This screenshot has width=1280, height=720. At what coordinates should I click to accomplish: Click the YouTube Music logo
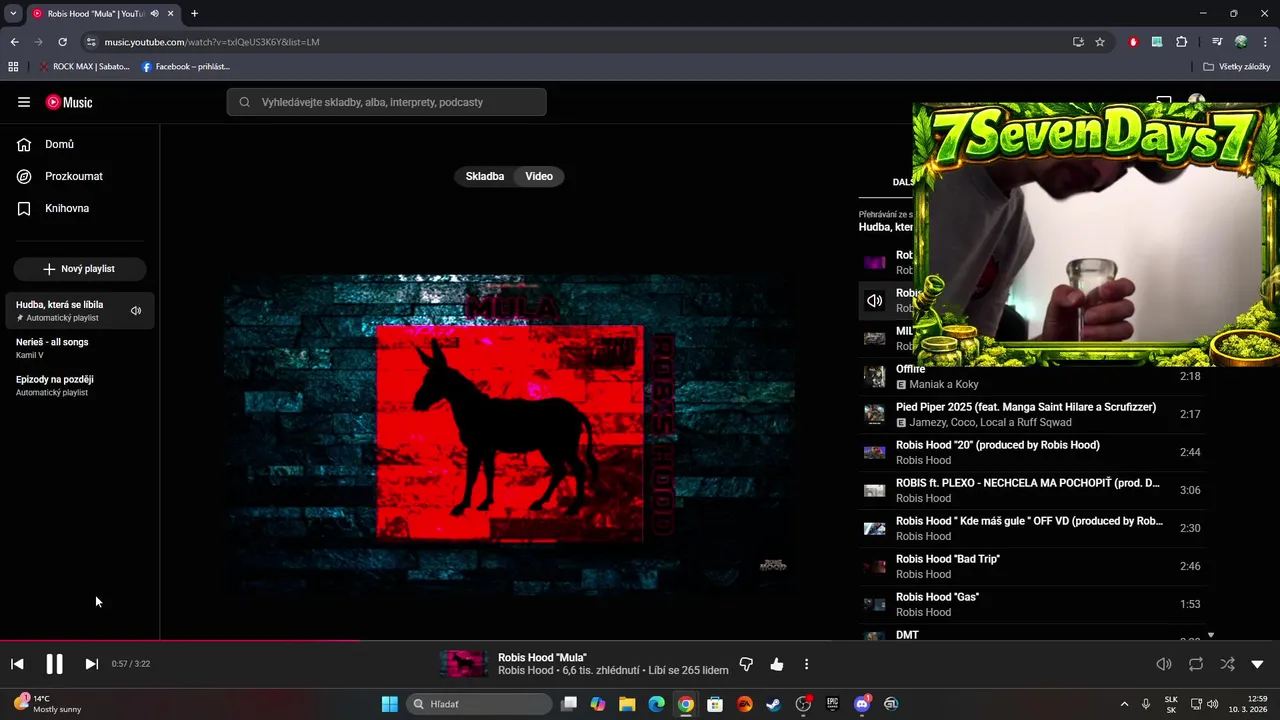[69, 102]
